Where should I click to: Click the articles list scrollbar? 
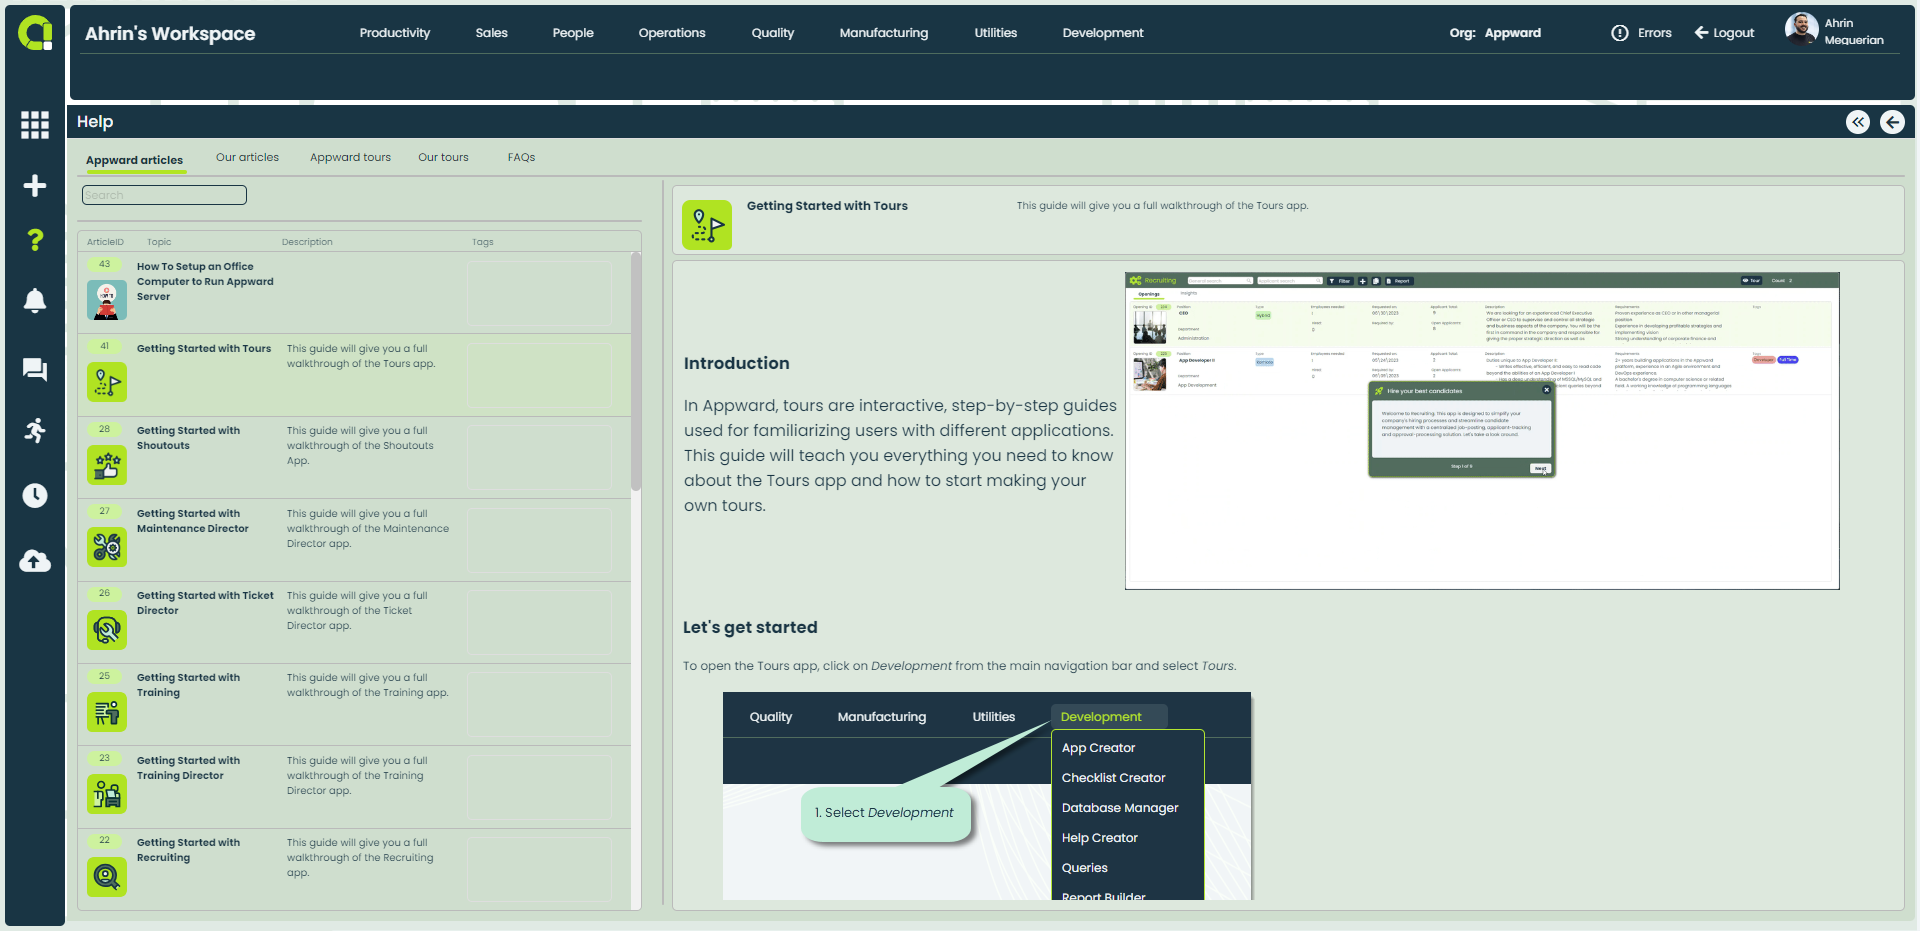point(636,372)
